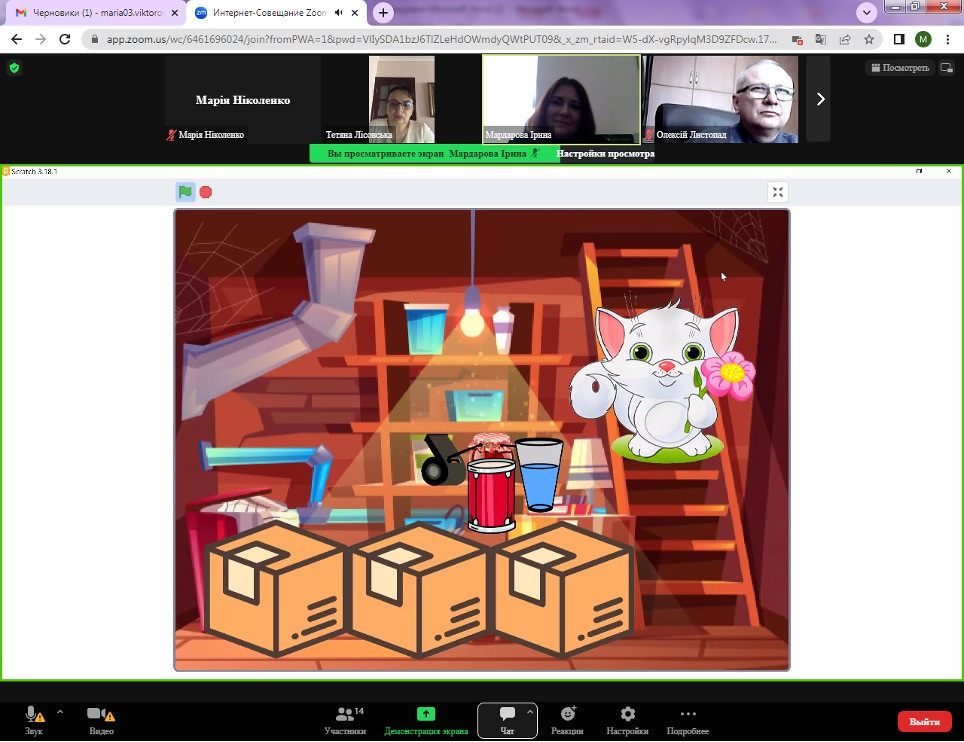Image resolution: width=964 pixels, height=742 pixels.
Task: Click the address bar URL field
Action: pos(441,39)
